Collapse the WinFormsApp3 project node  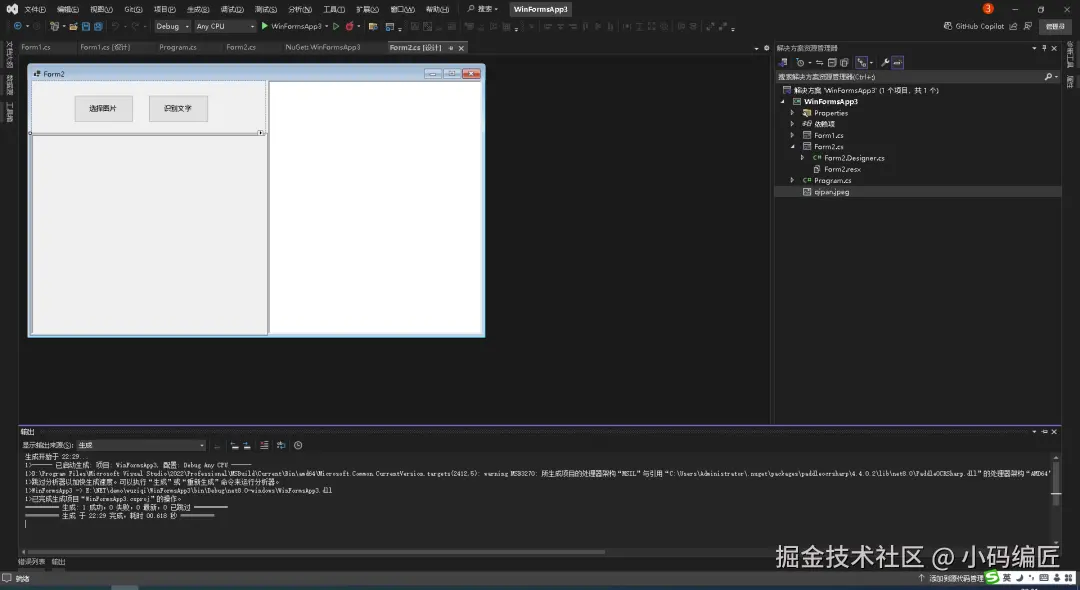[x=782, y=101]
